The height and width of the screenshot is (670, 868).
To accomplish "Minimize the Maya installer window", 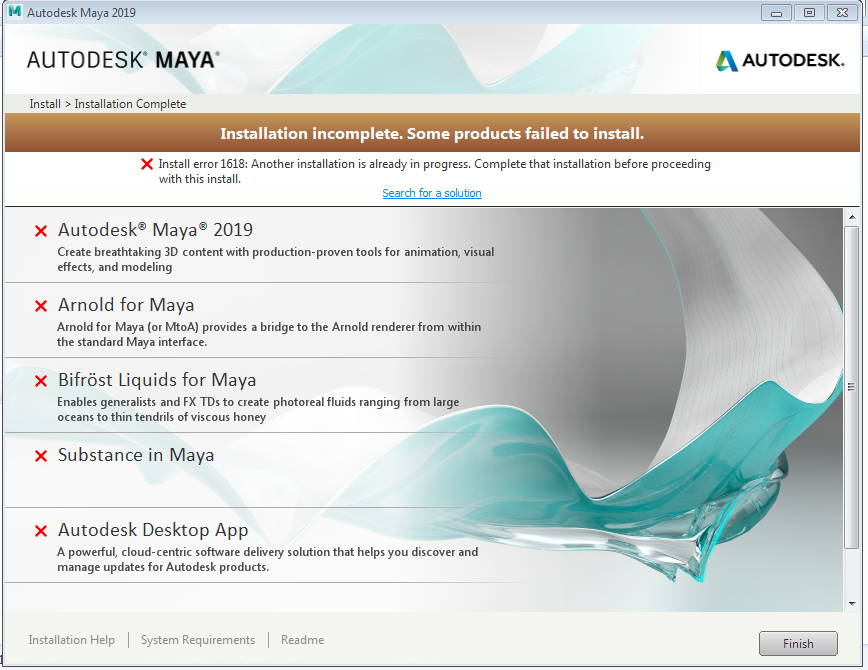I will click(776, 12).
